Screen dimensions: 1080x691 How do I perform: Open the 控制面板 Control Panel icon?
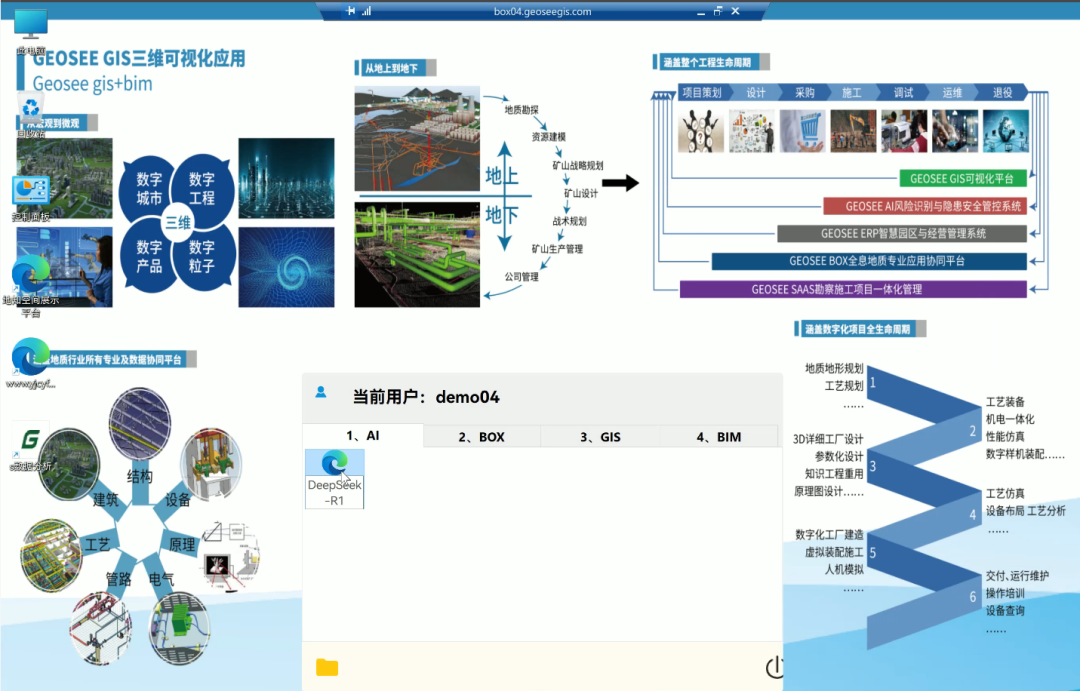tap(31, 192)
